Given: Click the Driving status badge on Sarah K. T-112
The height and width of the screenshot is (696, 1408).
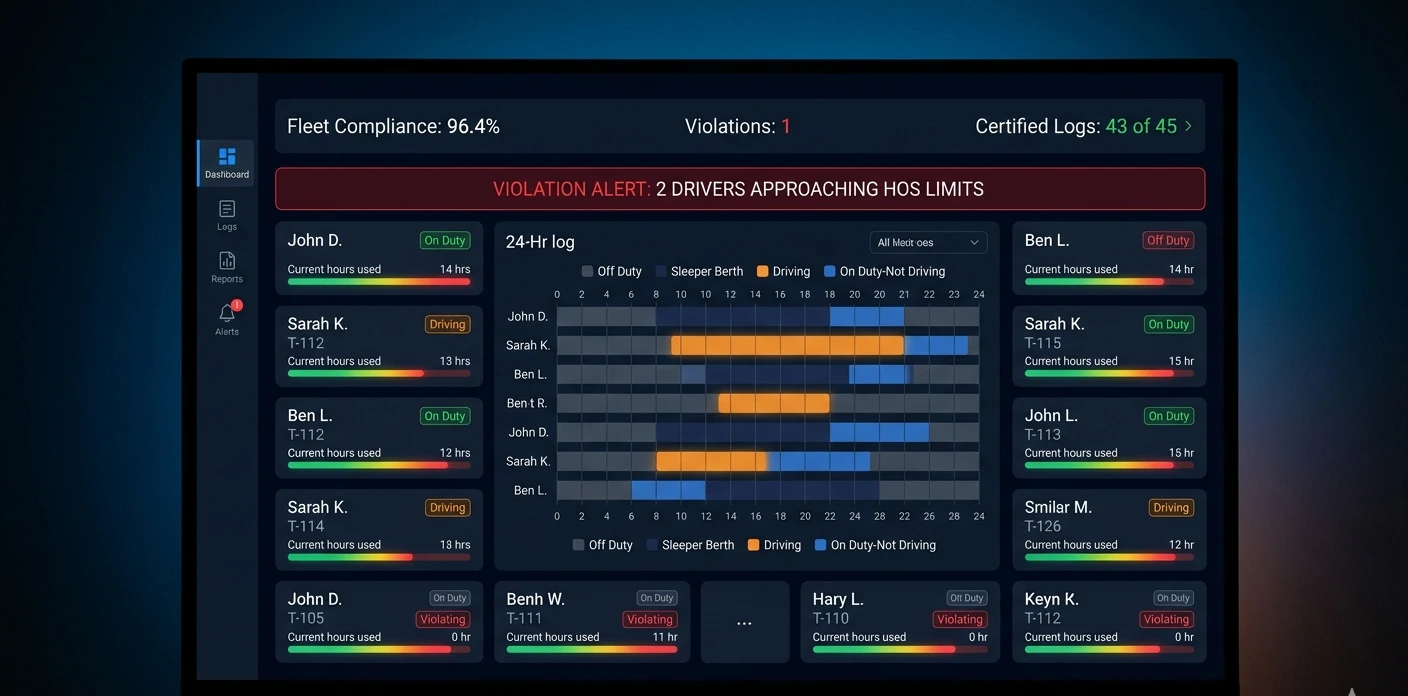Looking at the screenshot, I should point(447,324).
